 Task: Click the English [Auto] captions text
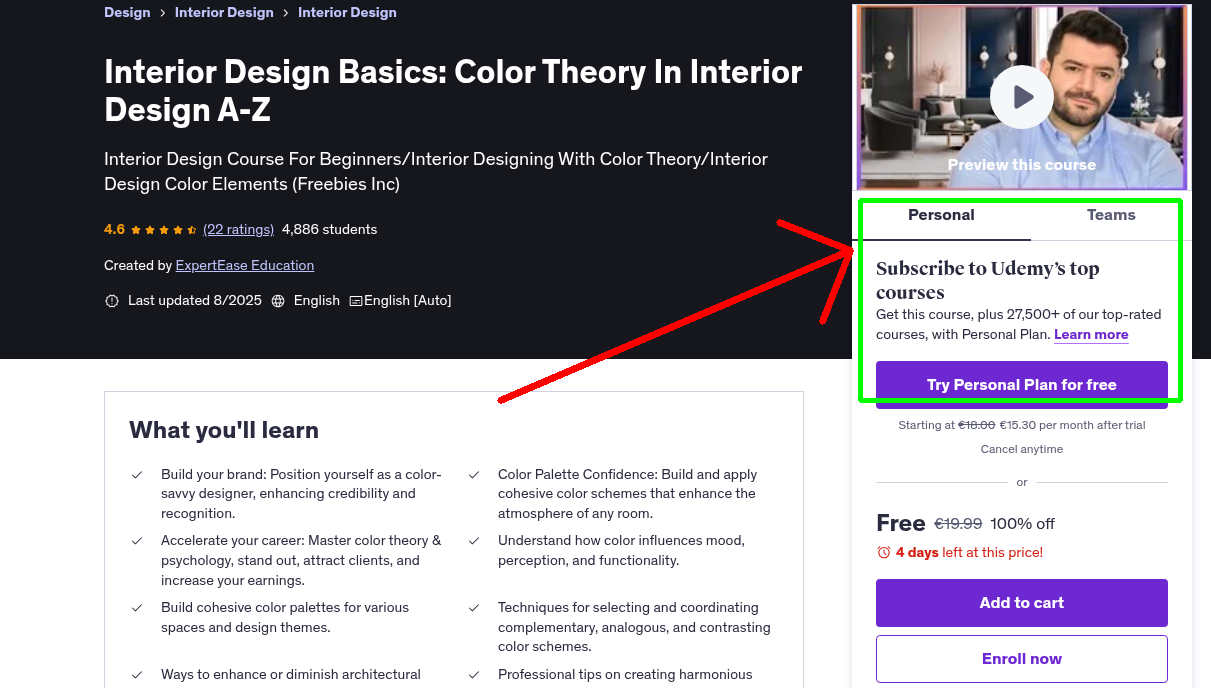tap(407, 301)
